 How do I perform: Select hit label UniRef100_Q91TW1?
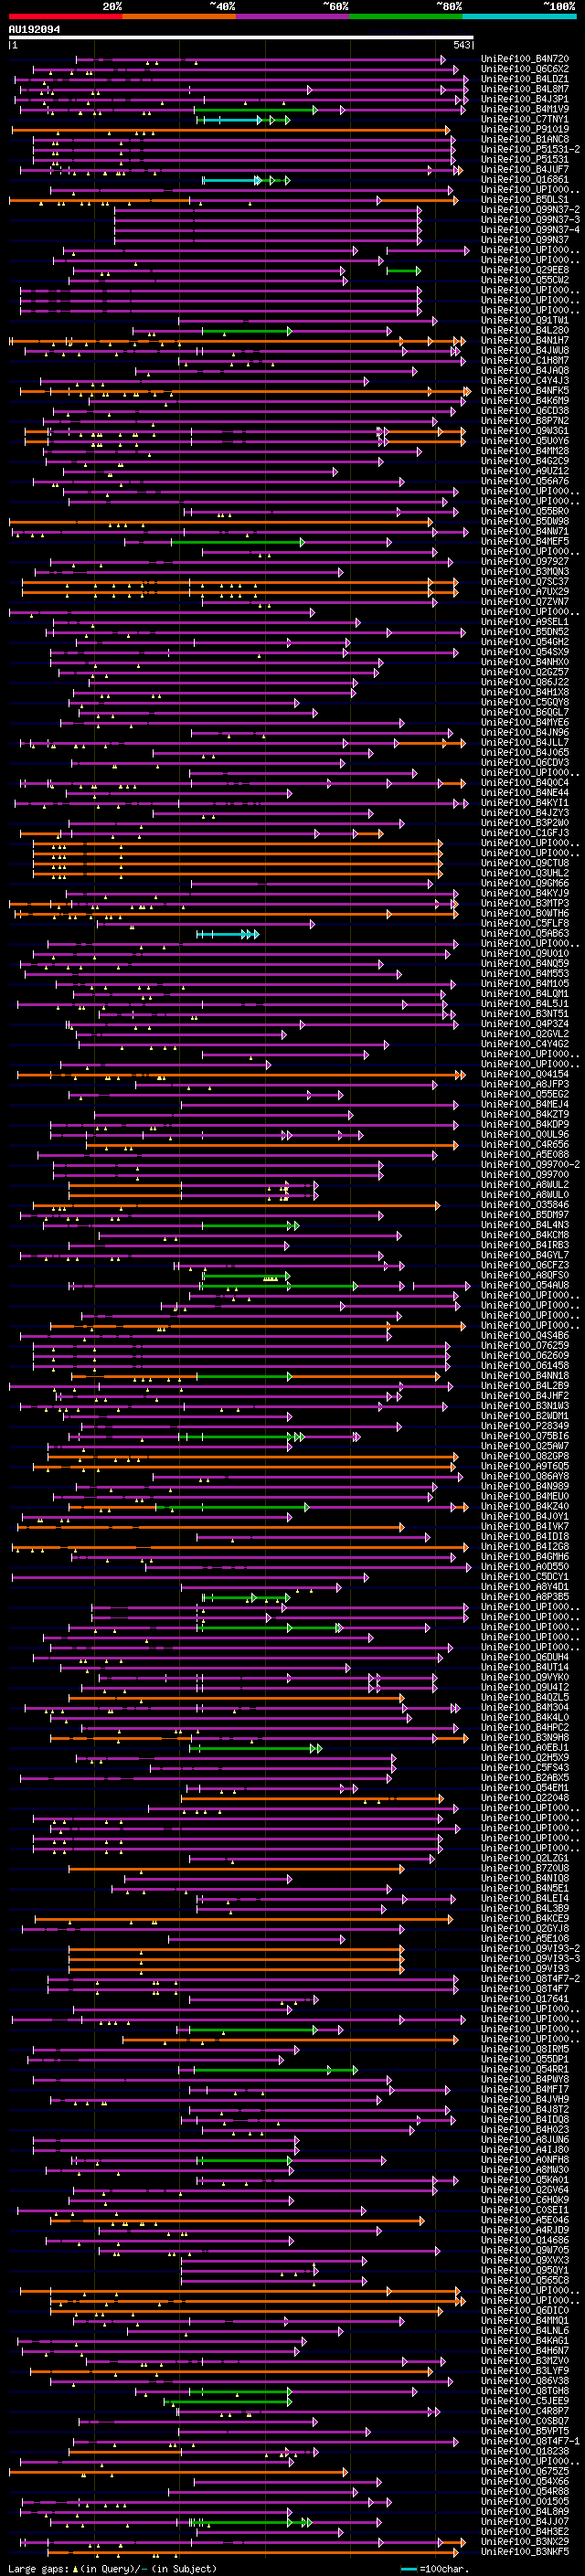click(525, 321)
